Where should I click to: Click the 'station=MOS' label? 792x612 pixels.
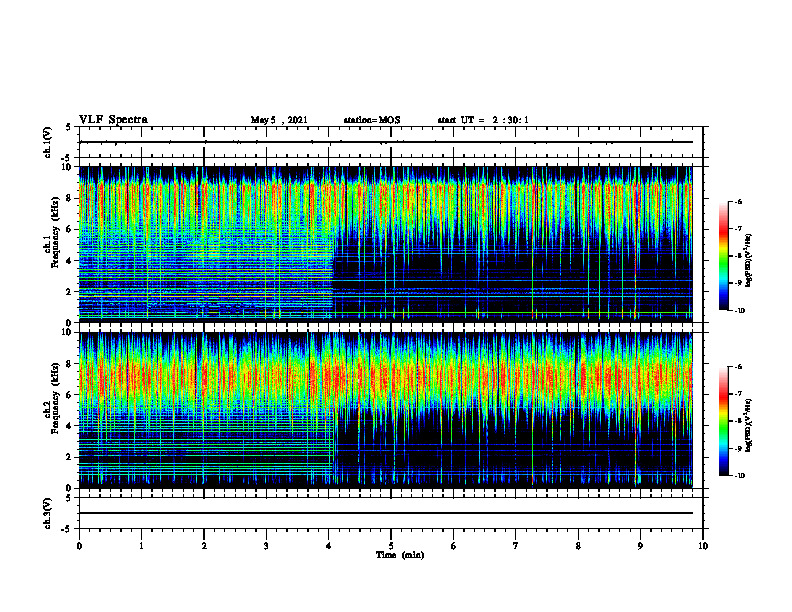pyautogui.click(x=372, y=120)
